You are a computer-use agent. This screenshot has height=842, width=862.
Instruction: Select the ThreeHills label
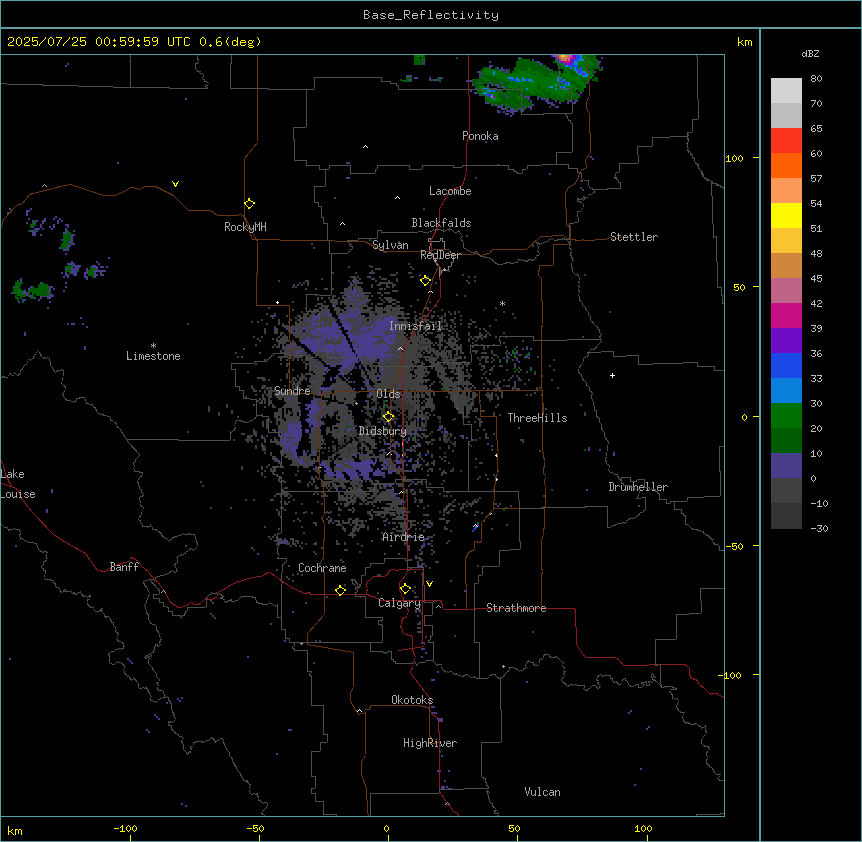pos(537,418)
